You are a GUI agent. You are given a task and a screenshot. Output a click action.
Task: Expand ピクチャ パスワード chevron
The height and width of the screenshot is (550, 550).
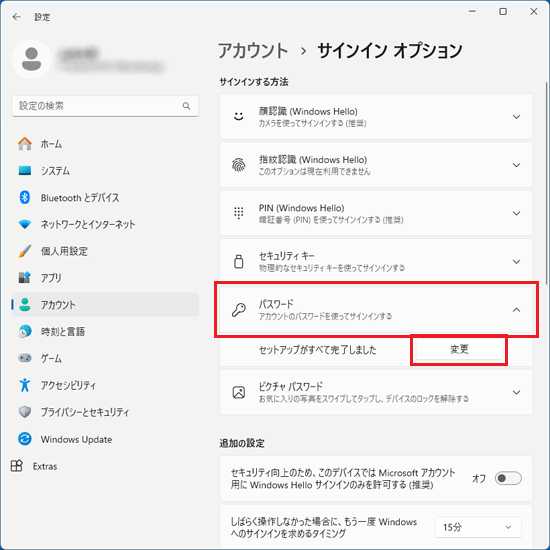(x=516, y=393)
